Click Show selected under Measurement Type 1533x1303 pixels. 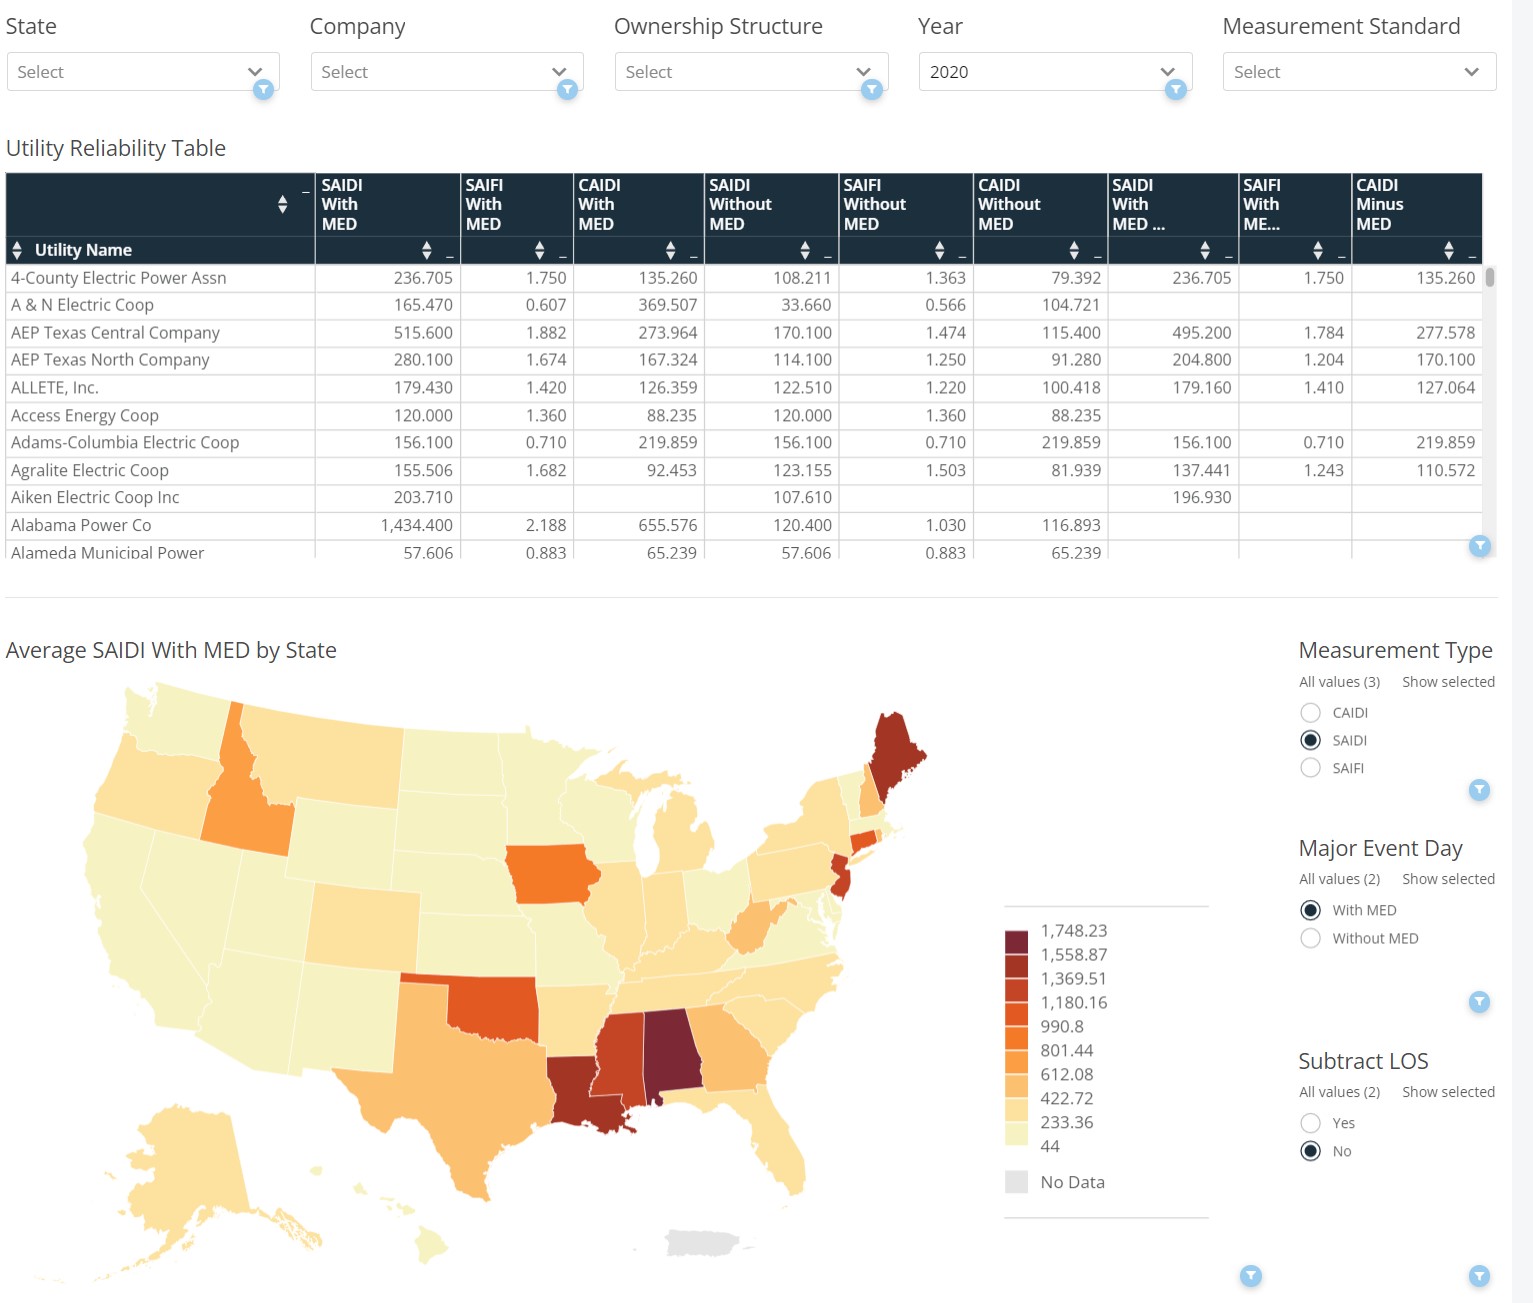click(1448, 682)
